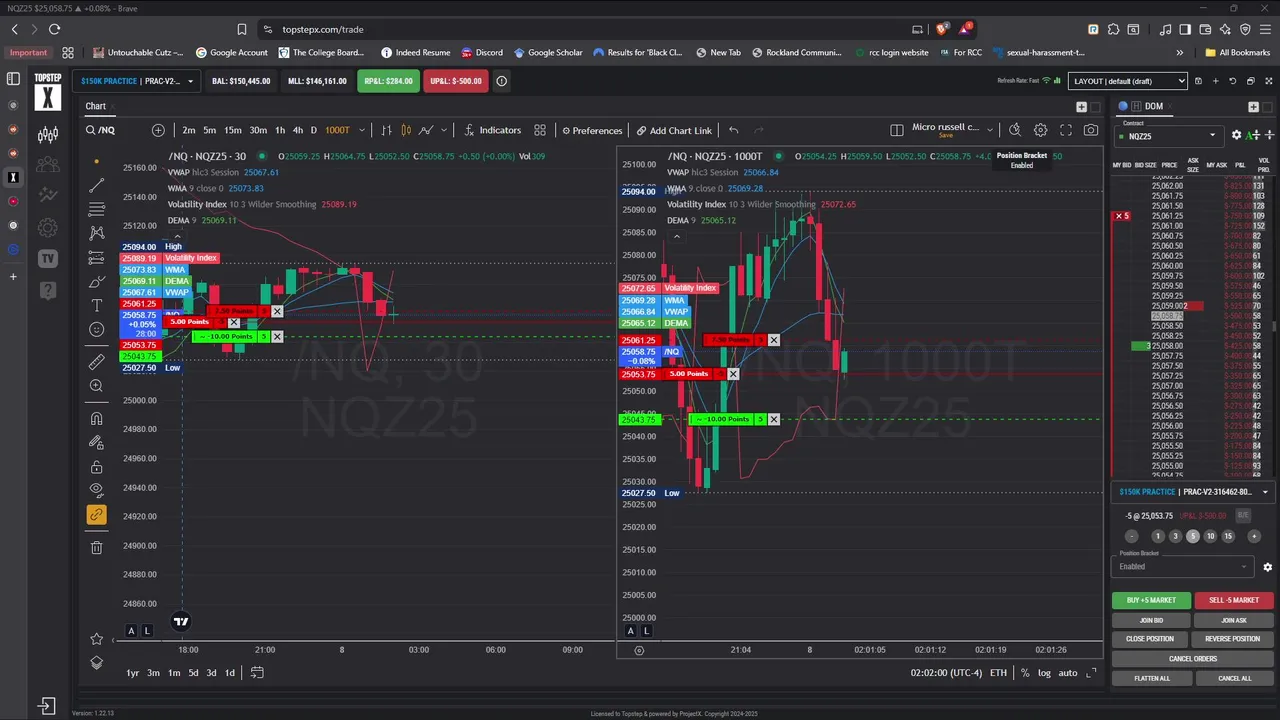The height and width of the screenshot is (720, 1280).
Task: Click the info icon beside UP&L
Action: coord(502,81)
